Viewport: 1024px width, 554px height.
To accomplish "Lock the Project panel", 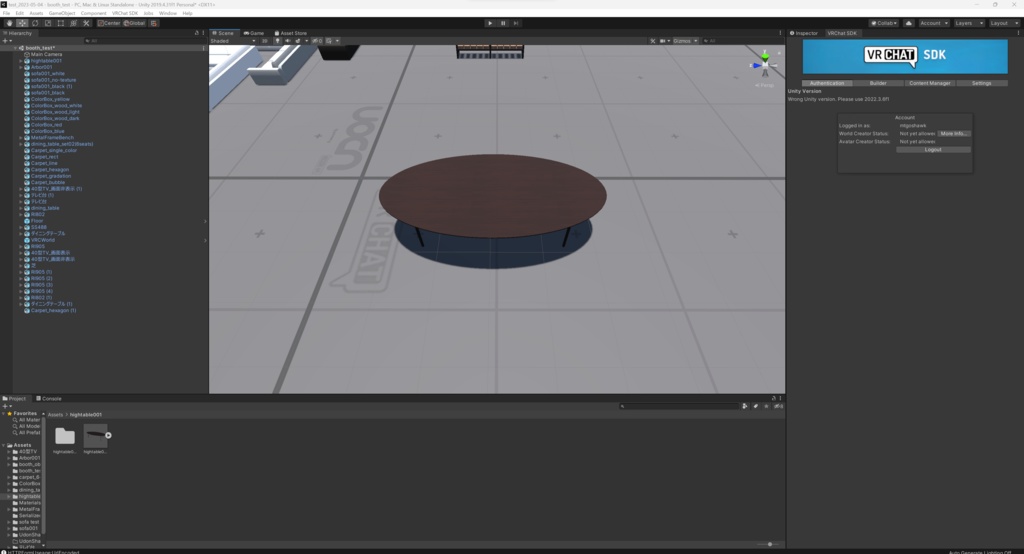I will [774, 398].
